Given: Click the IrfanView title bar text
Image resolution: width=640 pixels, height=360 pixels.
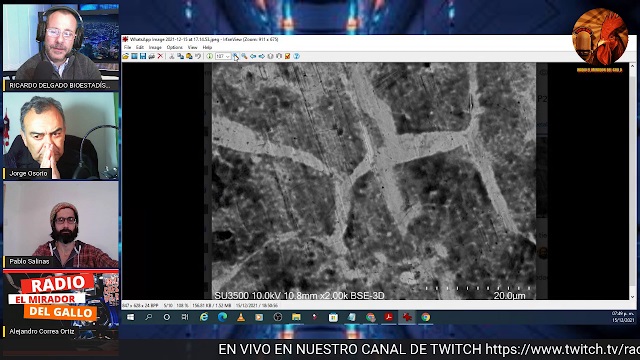Looking at the screenshot, I should pyautogui.click(x=204, y=40).
